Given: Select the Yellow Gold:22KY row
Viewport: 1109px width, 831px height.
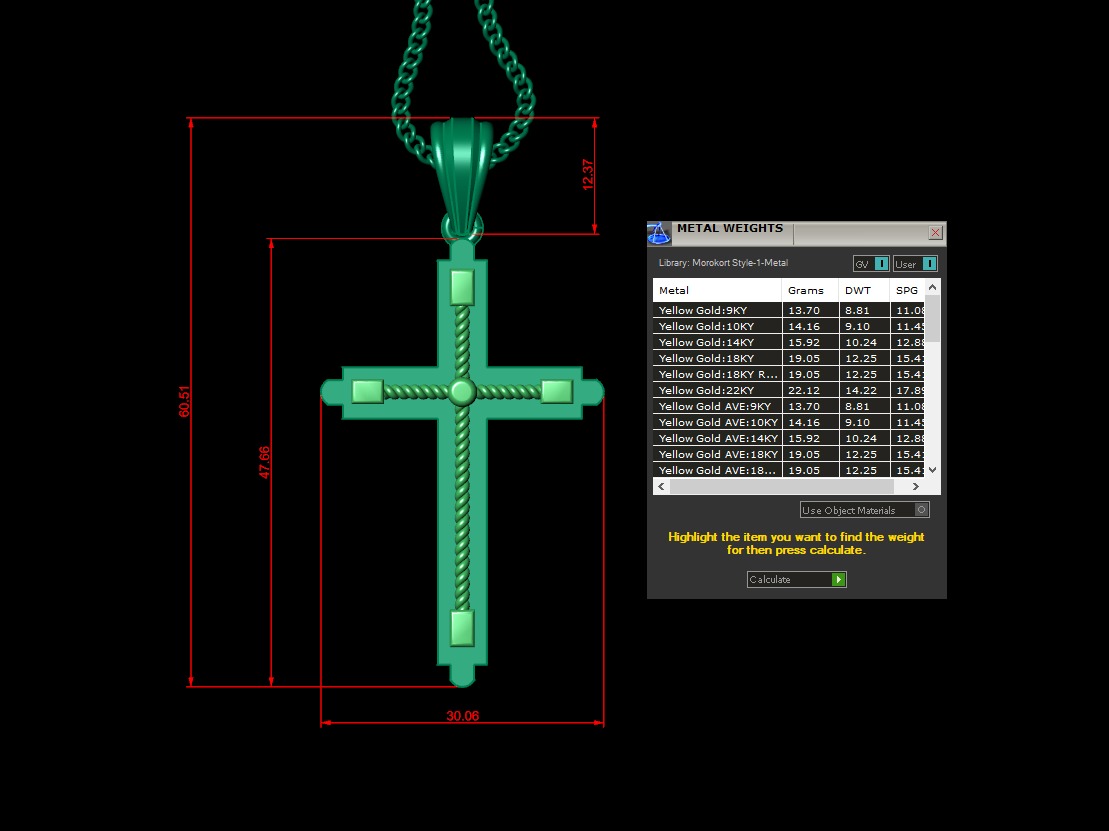Looking at the screenshot, I should pyautogui.click(x=789, y=390).
